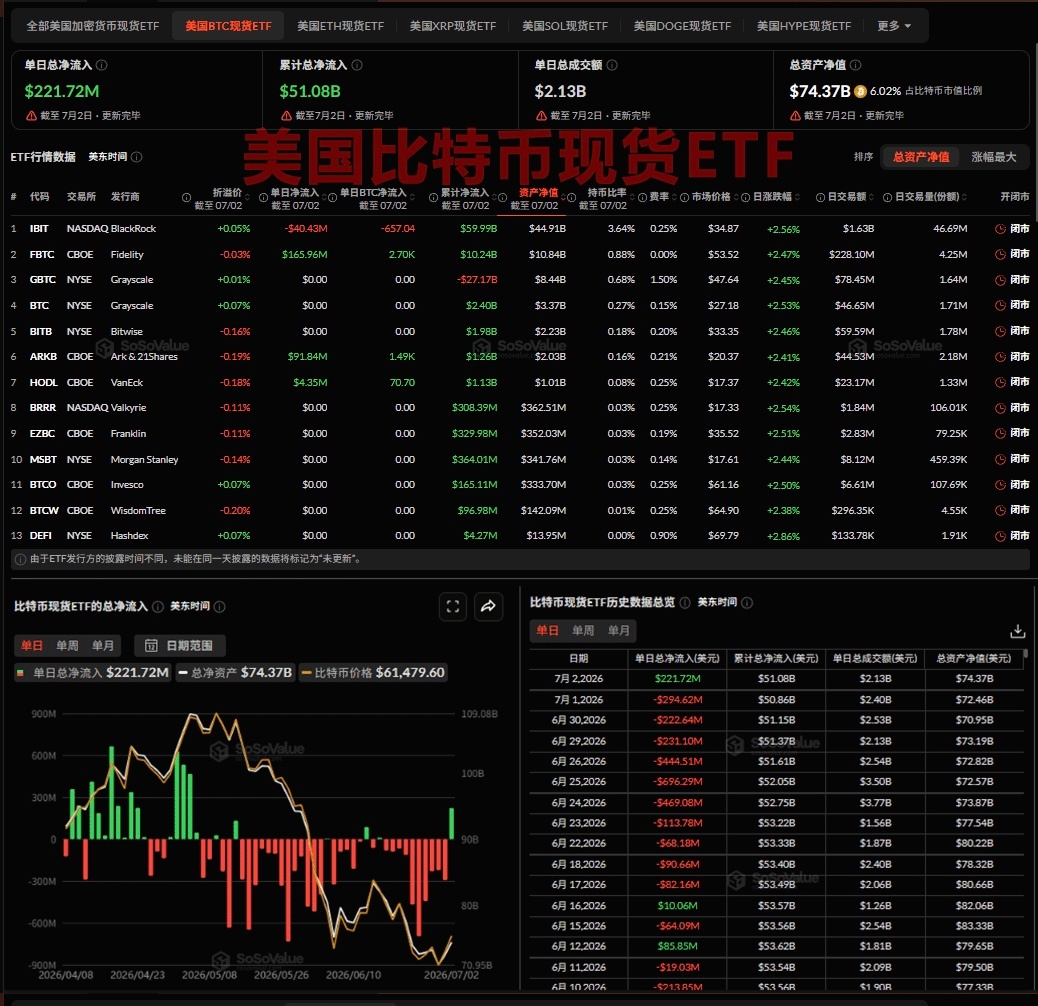Click info icon beside 费率 header
The width and height of the screenshot is (1038, 1006).
[641, 197]
